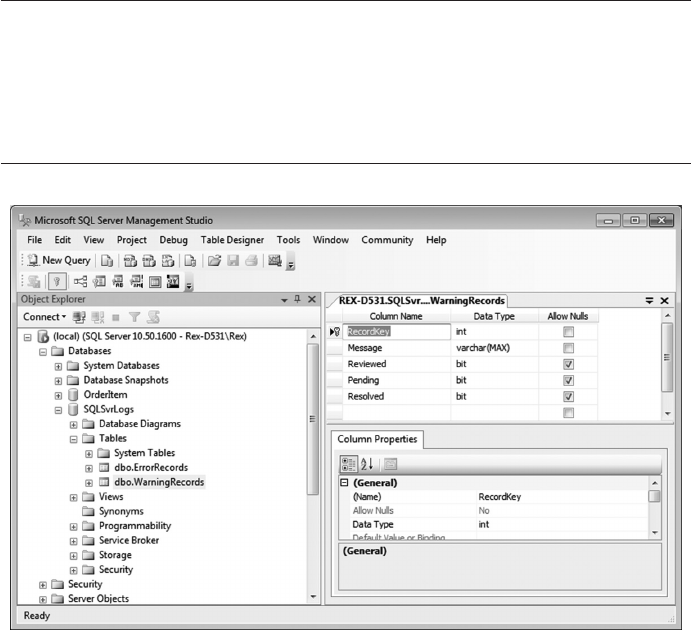
Task: Open the Debug menu
Action: coord(173,240)
